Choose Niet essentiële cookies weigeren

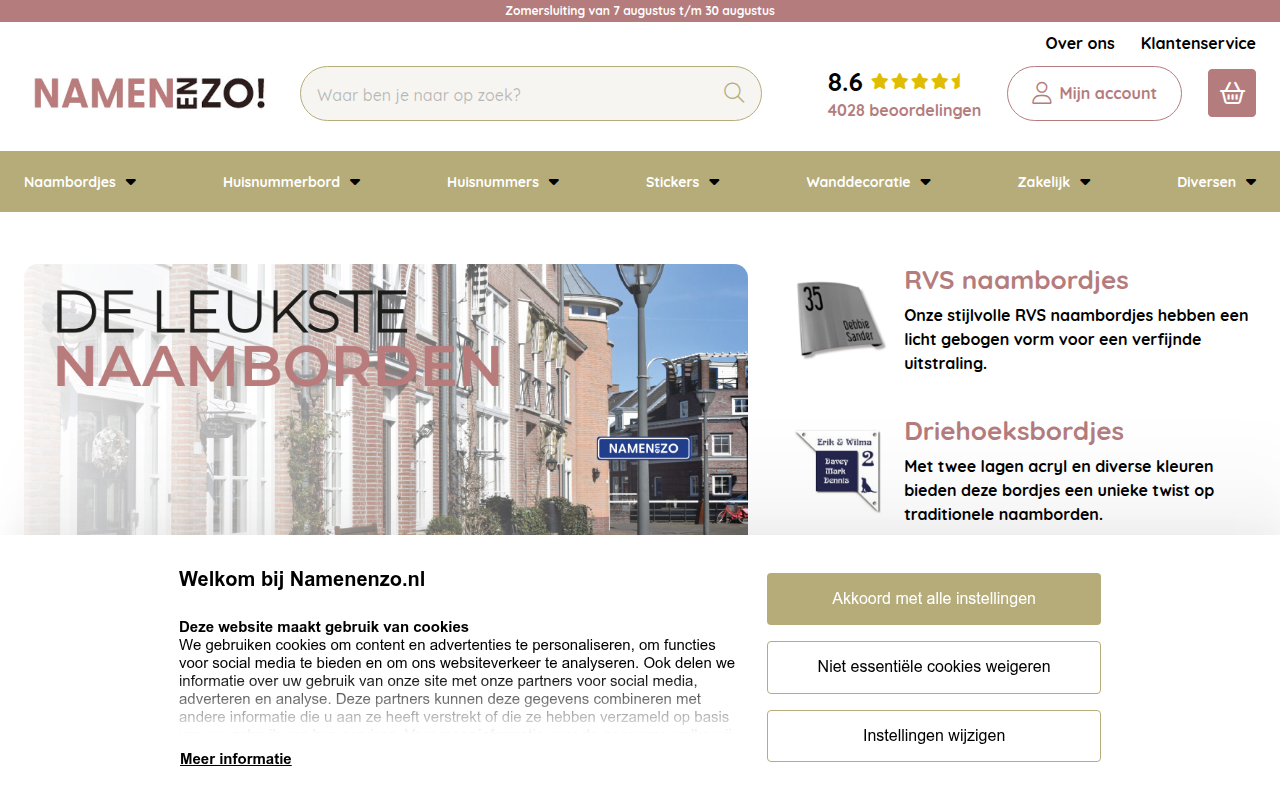[934, 667]
